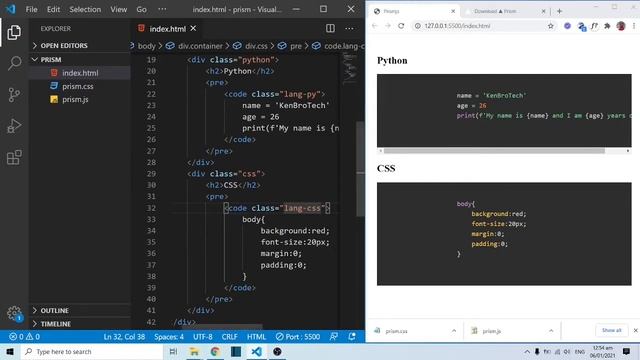Expand the Outline section
Screen dimensions: 640x360
pos(80,311)
